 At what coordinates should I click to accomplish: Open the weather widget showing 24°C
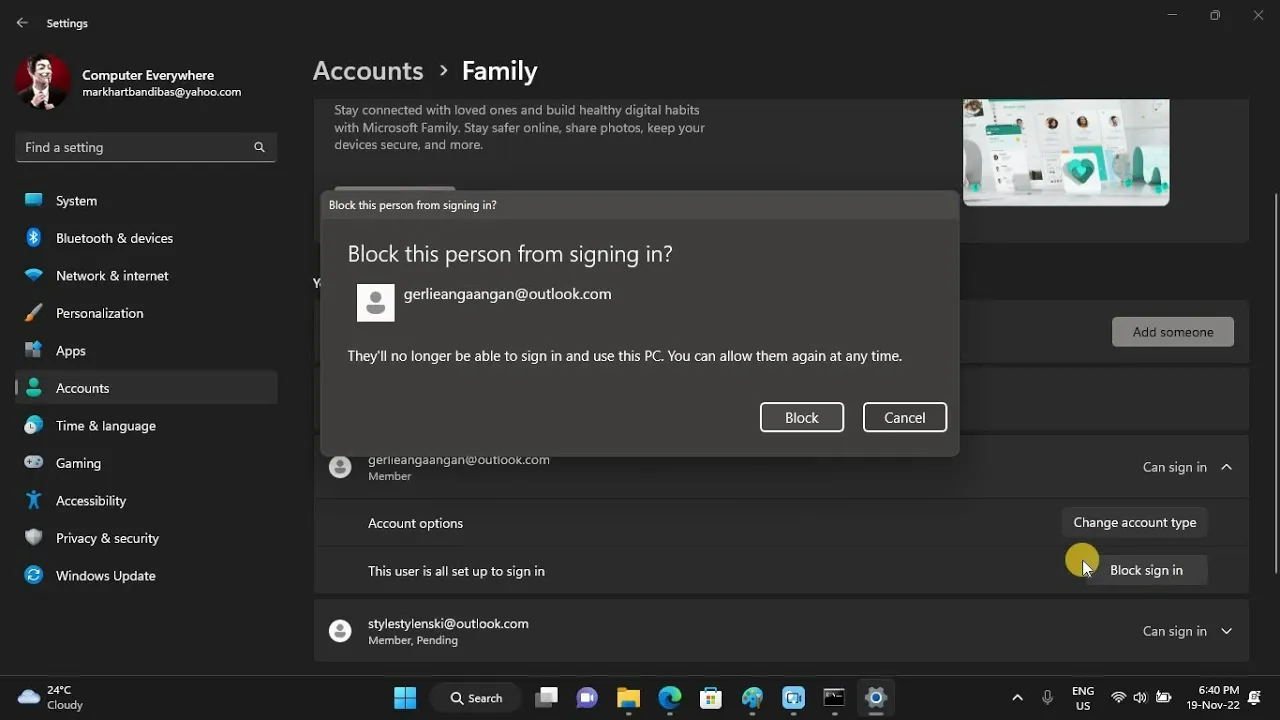50,698
